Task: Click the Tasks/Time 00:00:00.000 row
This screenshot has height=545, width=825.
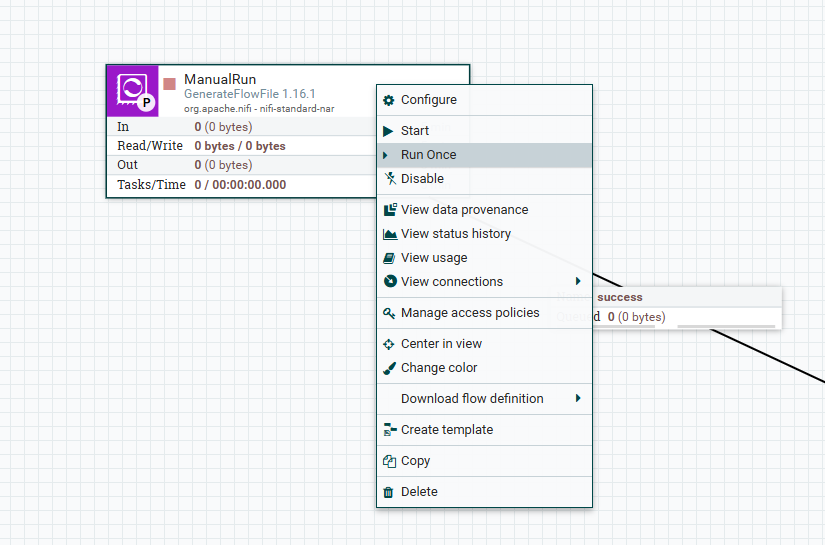Action: click(242, 185)
